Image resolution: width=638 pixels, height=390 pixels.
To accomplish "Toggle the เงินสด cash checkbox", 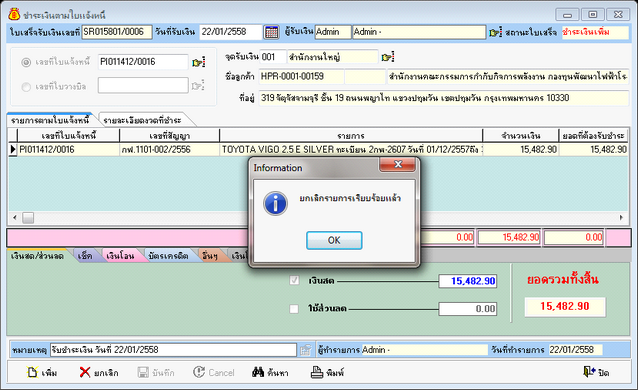I will [x=294, y=280].
